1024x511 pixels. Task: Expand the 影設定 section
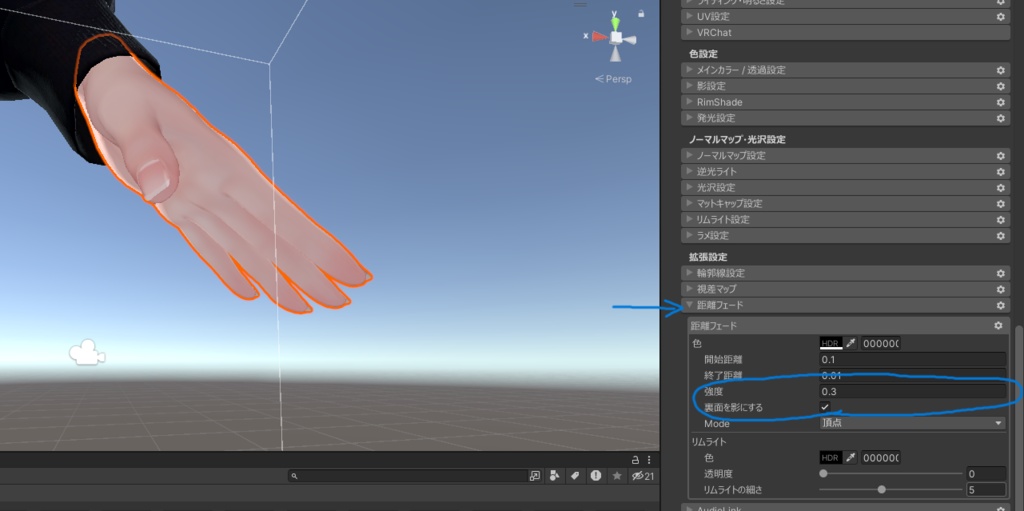[x=846, y=86]
